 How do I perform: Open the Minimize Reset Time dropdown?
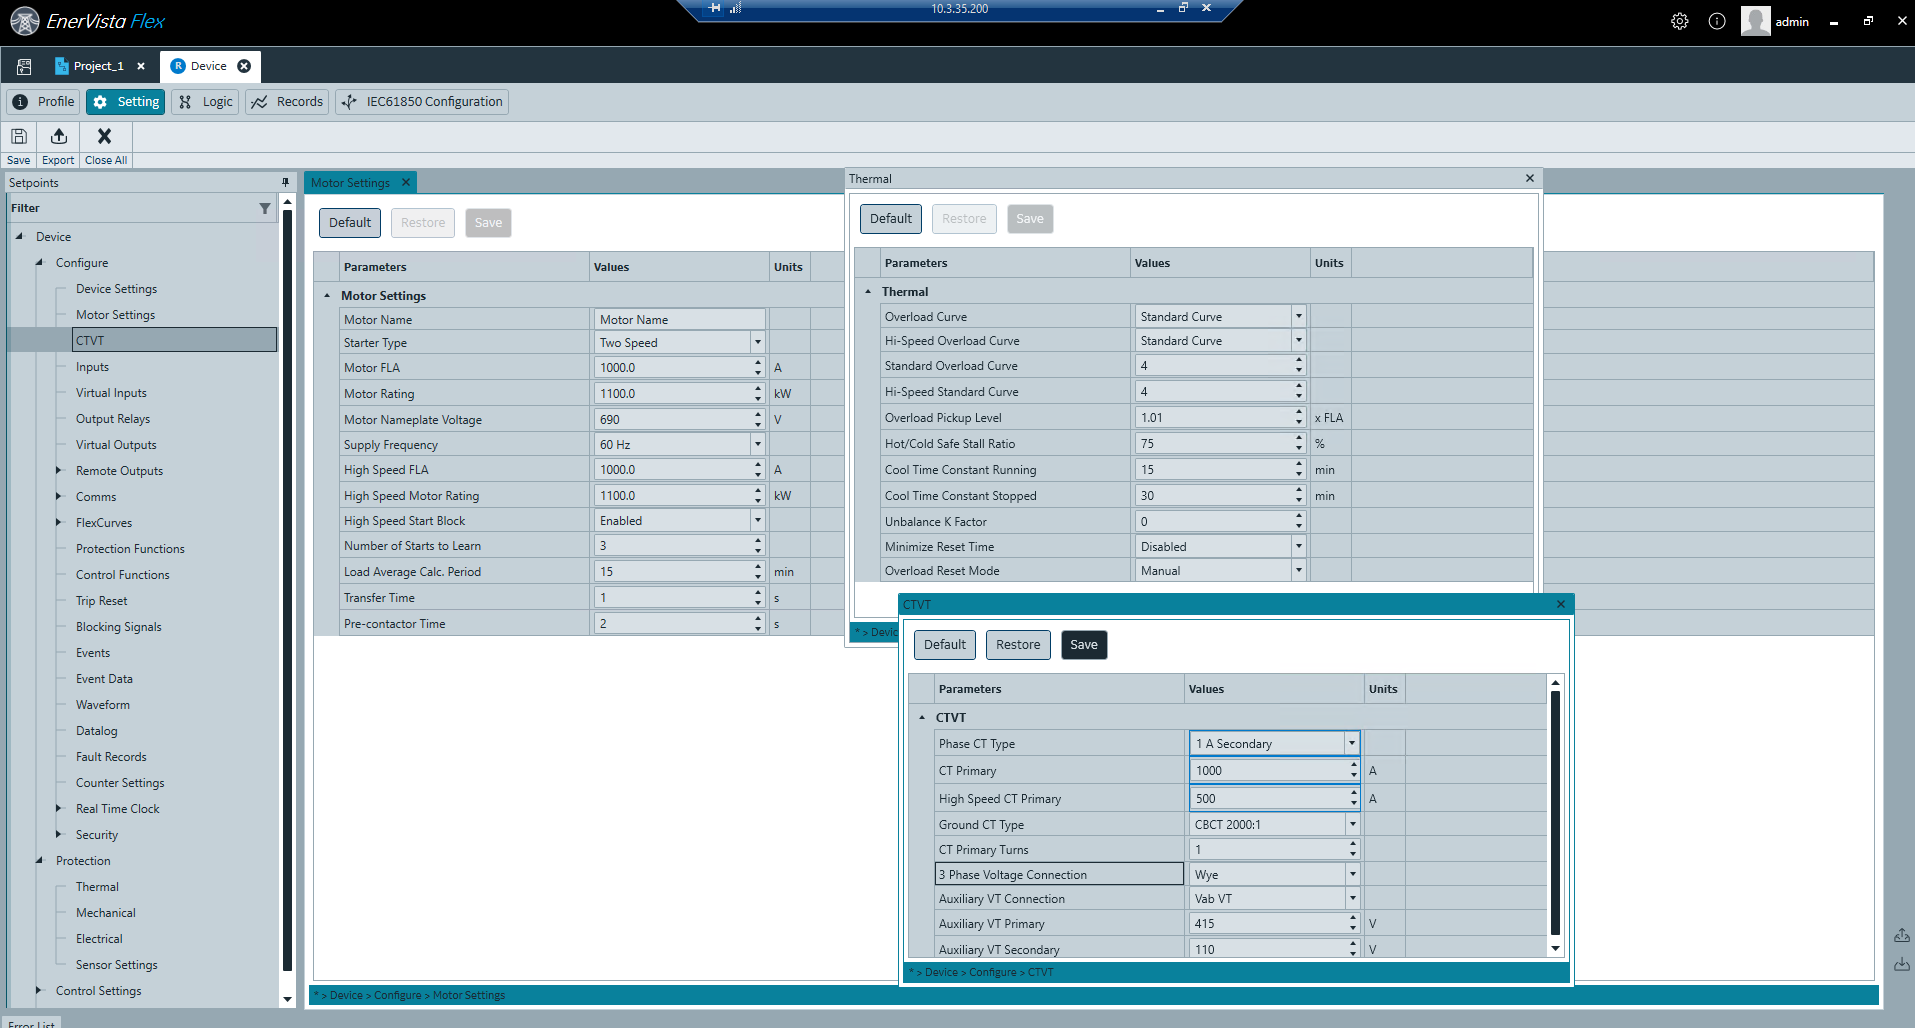point(1298,546)
